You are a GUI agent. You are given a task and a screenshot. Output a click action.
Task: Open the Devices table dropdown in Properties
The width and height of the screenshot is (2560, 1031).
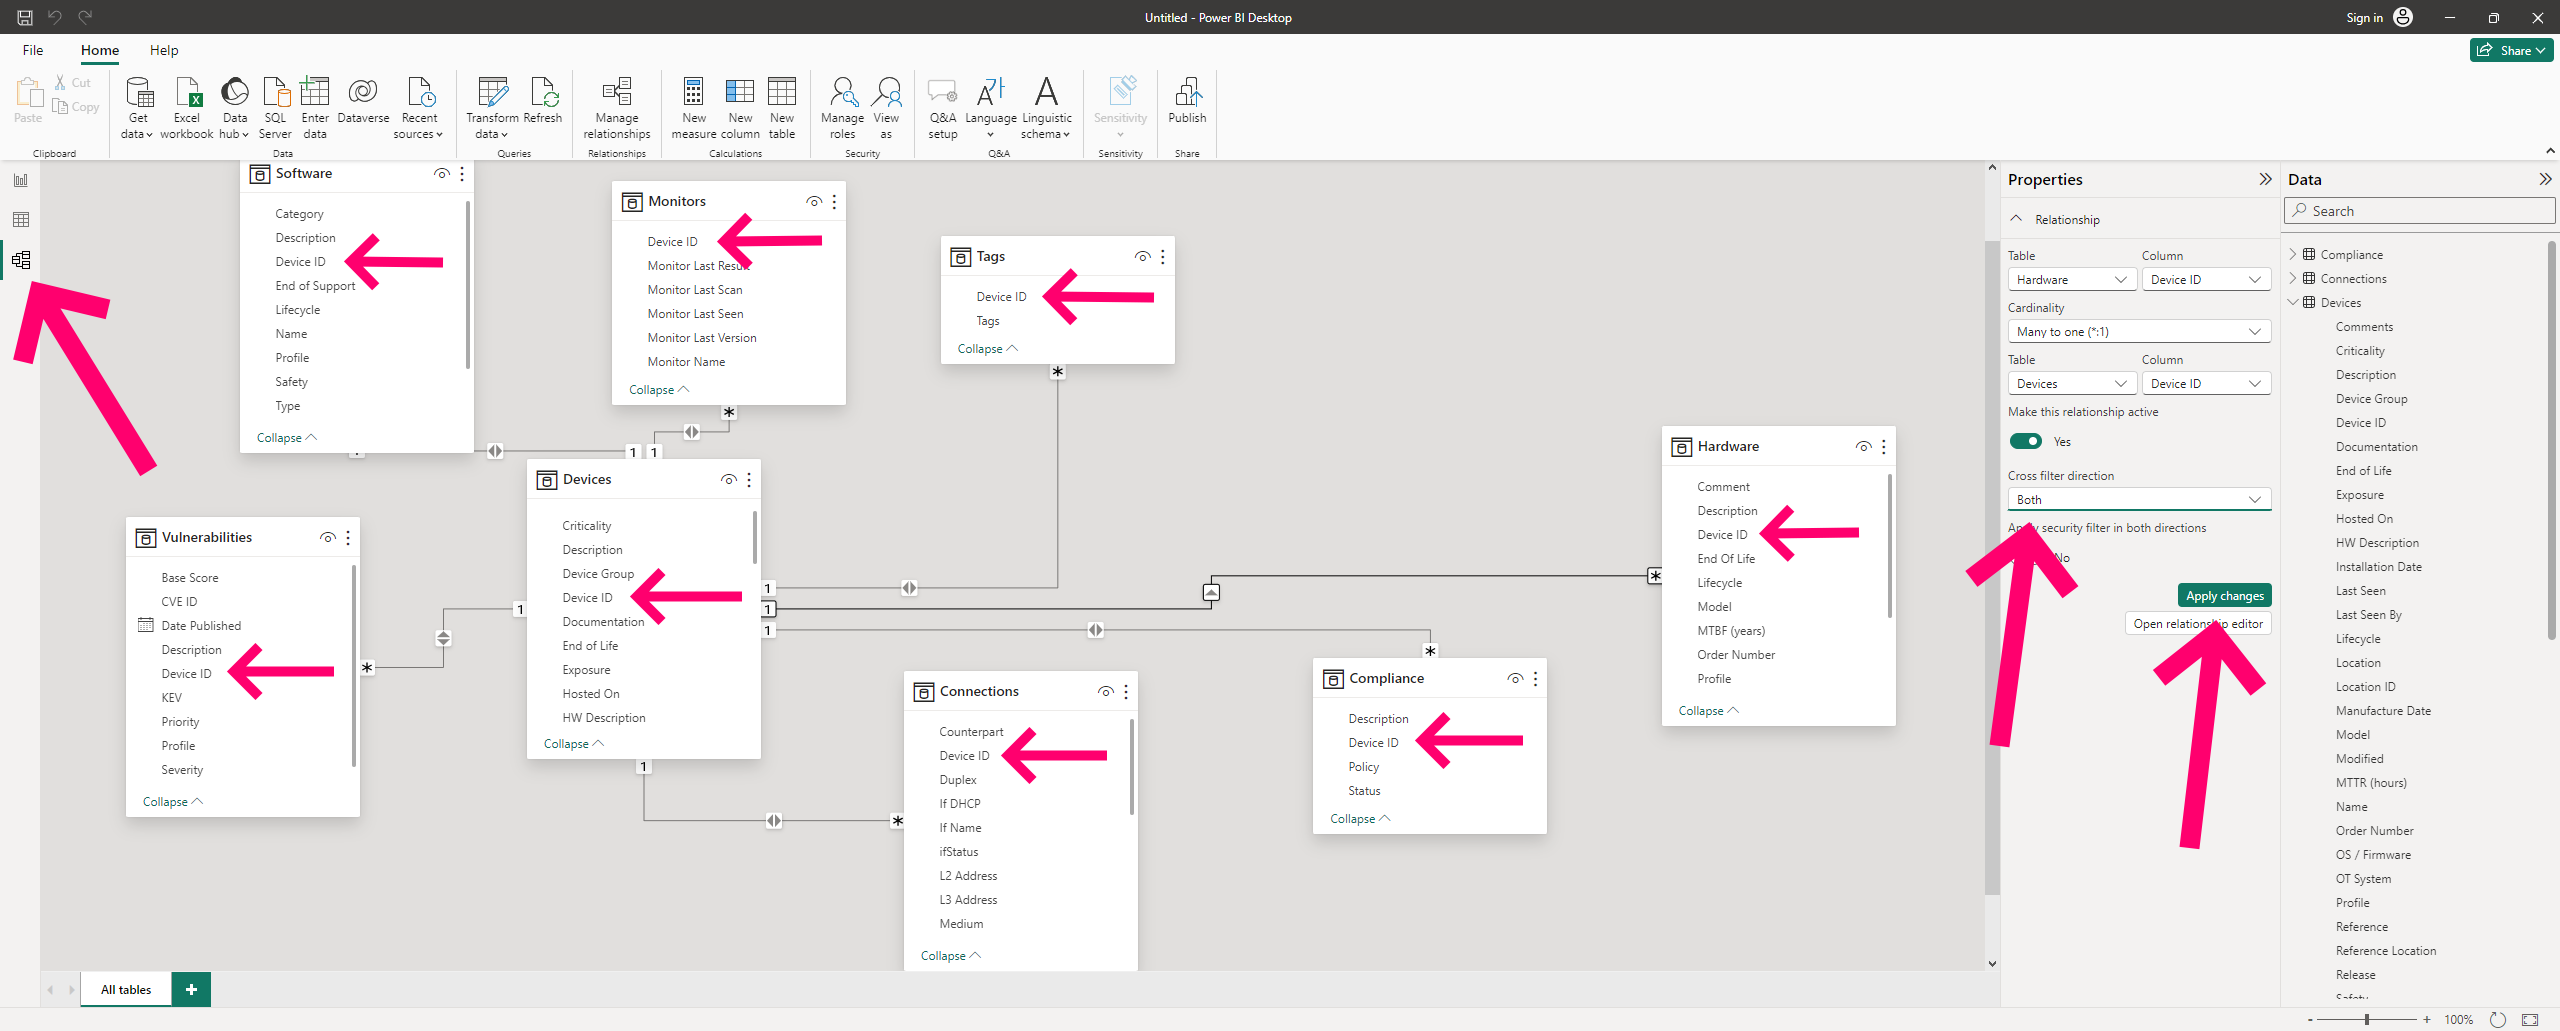coord(2072,384)
